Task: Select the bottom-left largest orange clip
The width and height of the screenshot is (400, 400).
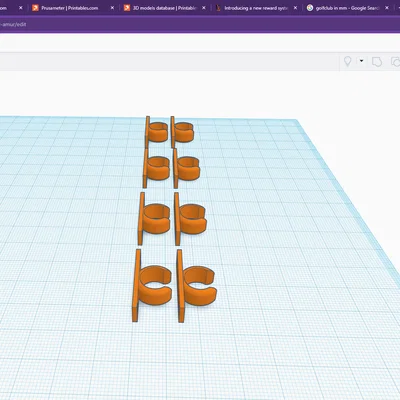Action: (152, 285)
